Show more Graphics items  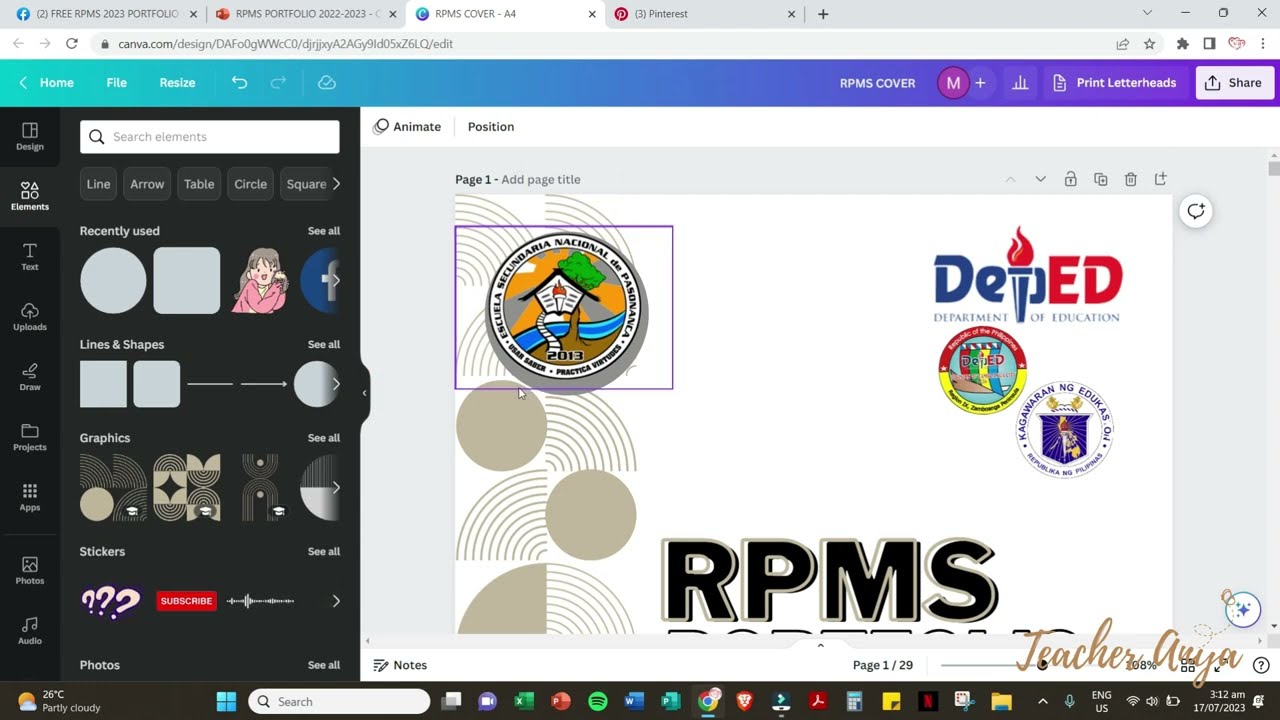336,487
